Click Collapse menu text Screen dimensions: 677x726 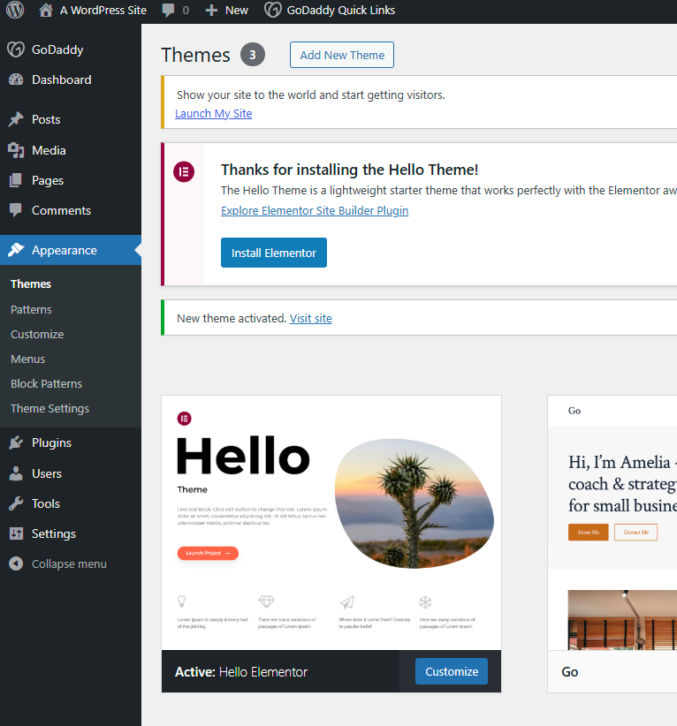(x=69, y=564)
